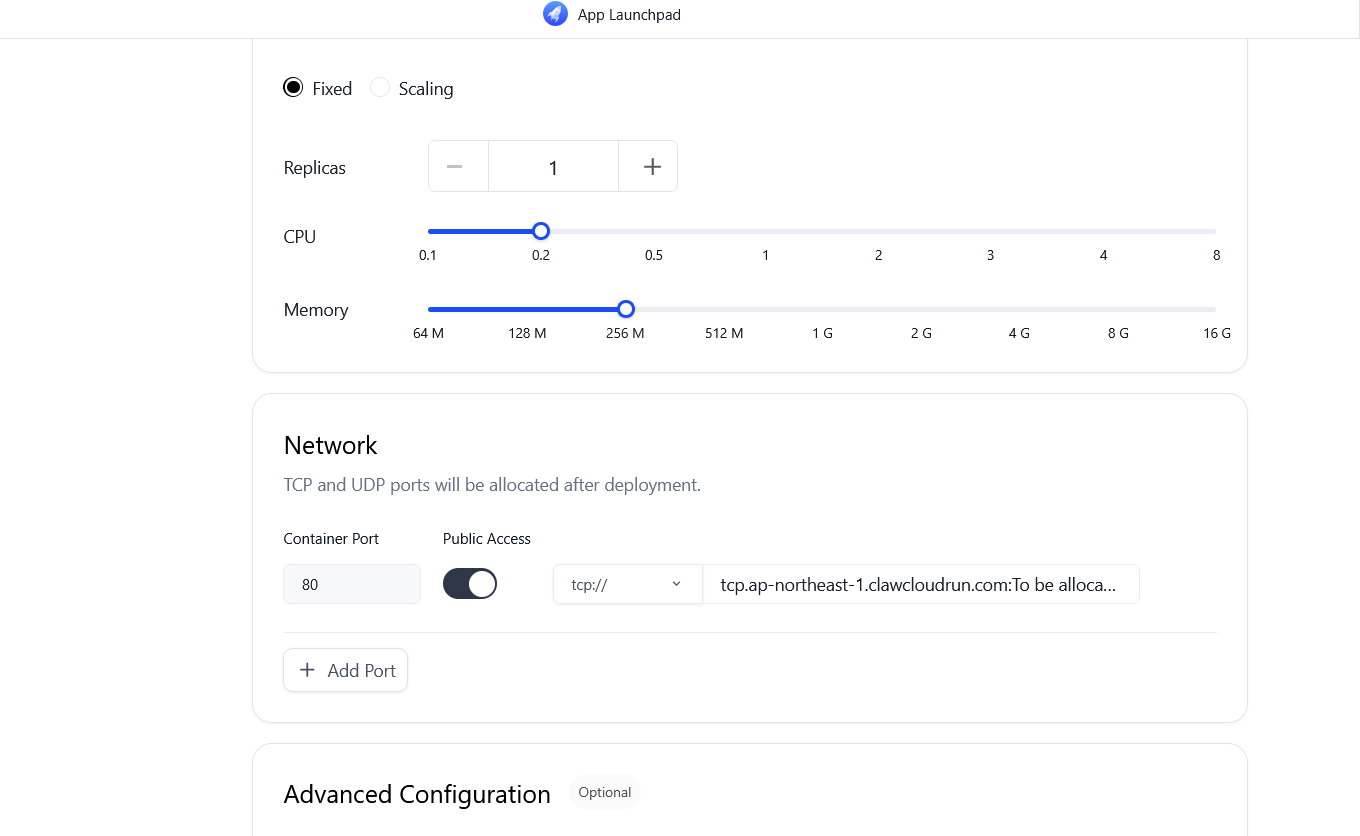Click the Add Port button
1360x836 pixels.
[346, 670]
